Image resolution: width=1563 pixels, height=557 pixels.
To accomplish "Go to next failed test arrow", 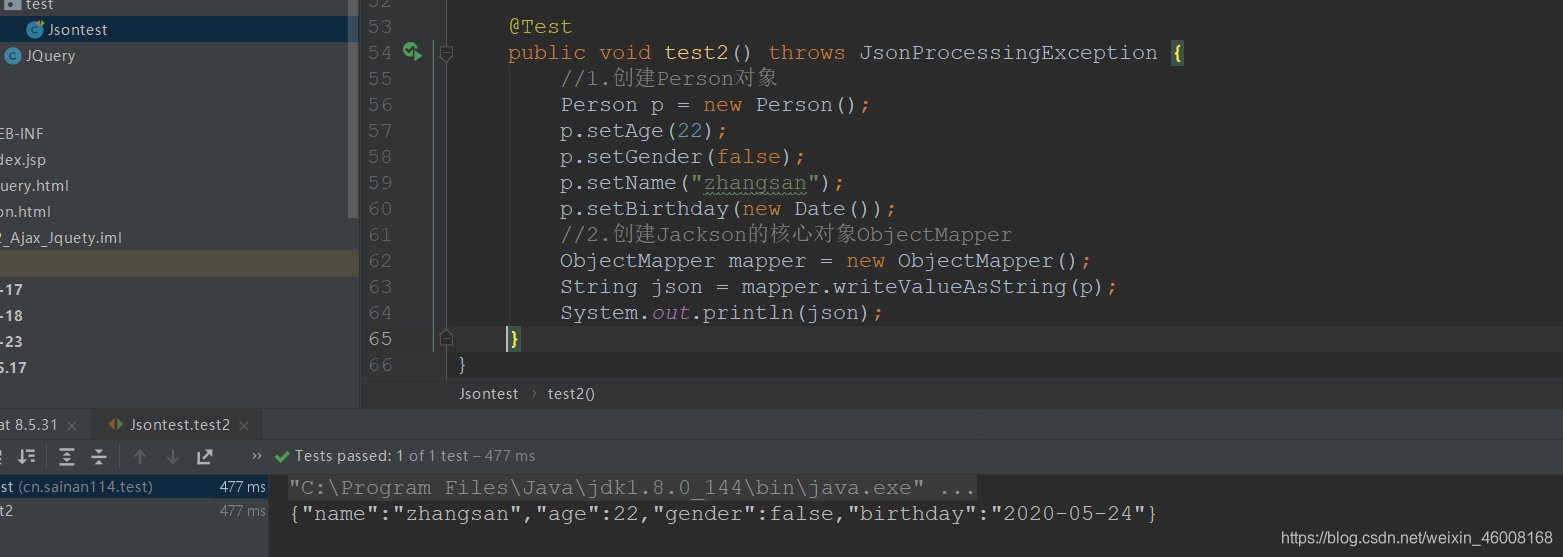I will (x=172, y=456).
